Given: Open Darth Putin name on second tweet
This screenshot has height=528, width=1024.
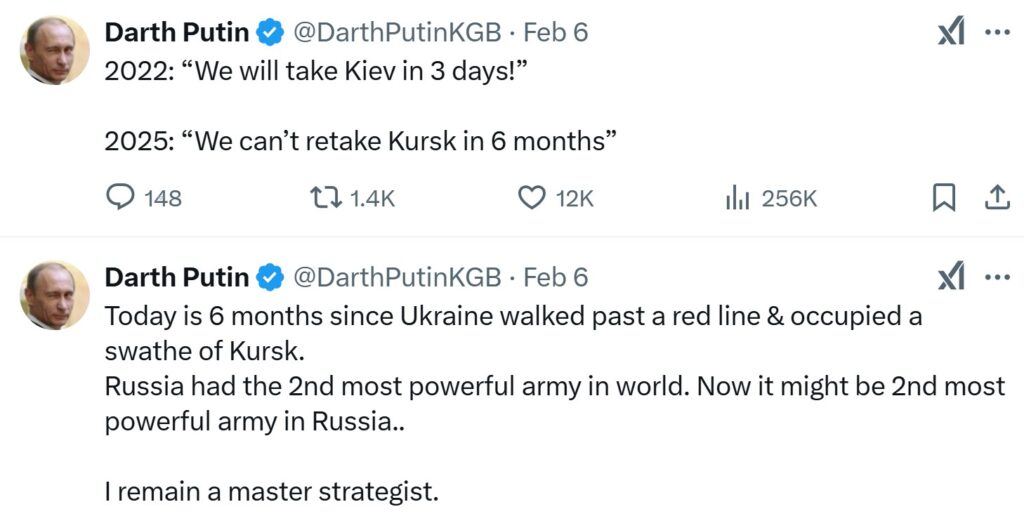Looking at the screenshot, I should pyautogui.click(x=176, y=277).
